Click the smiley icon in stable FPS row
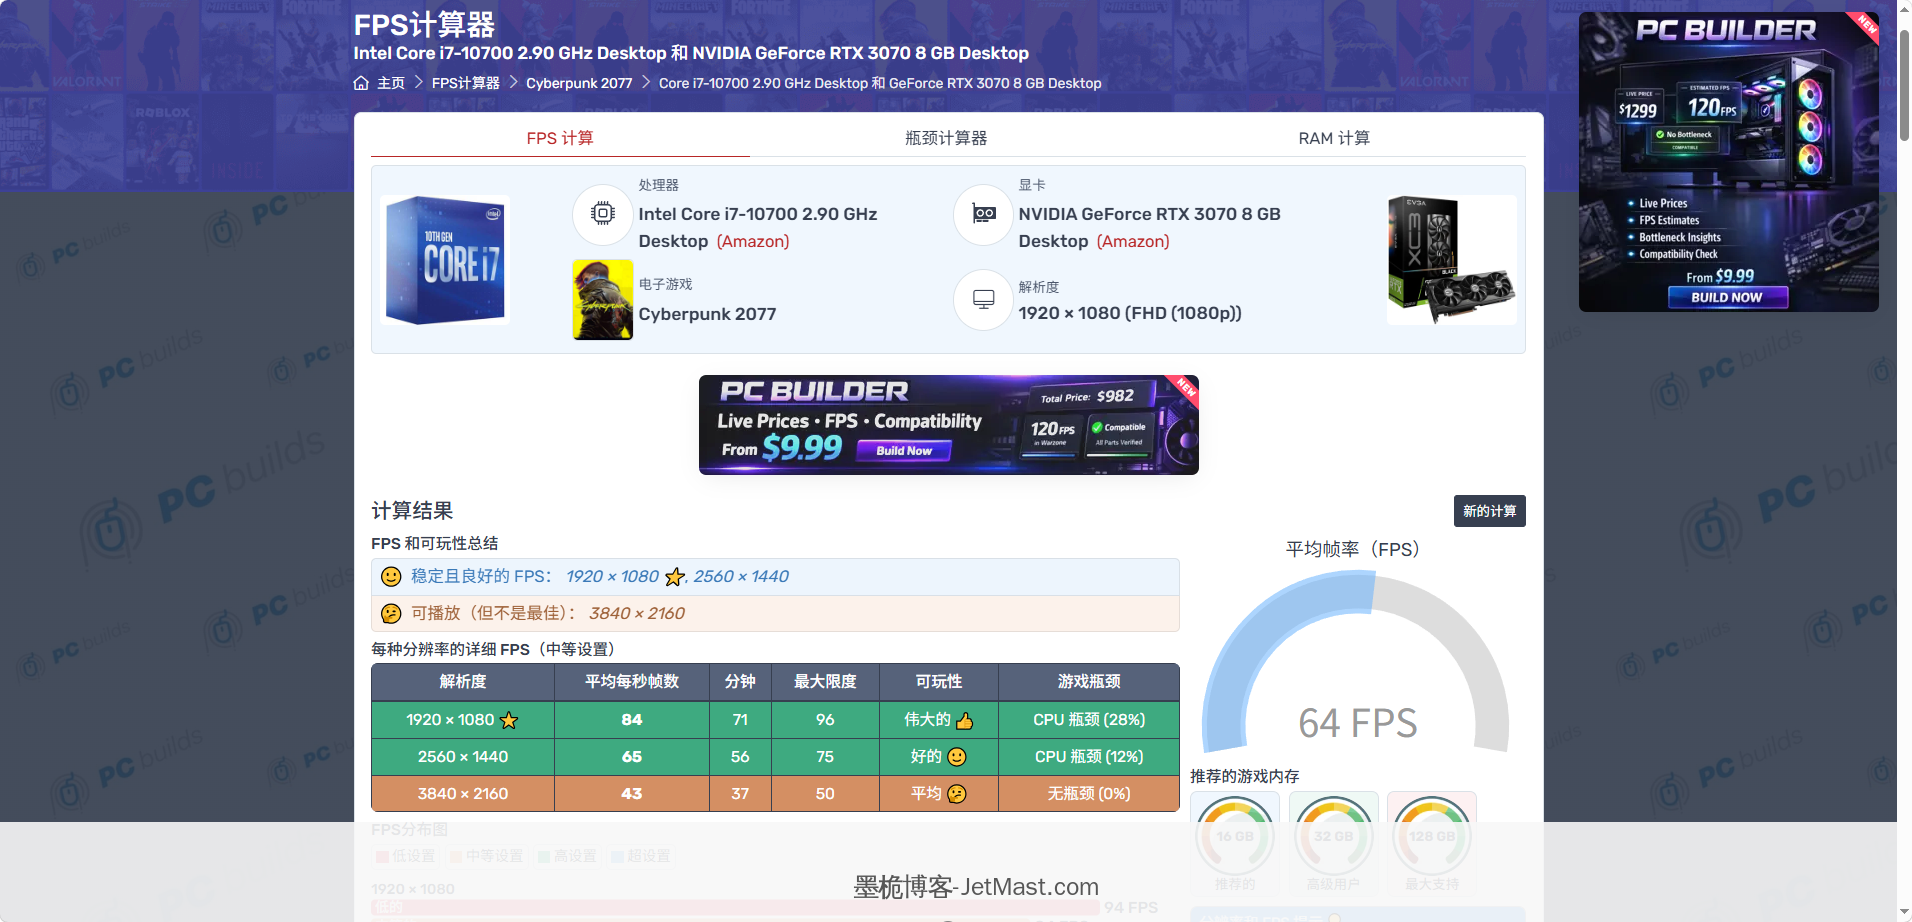1912x922 pixels. coord(392,577)
